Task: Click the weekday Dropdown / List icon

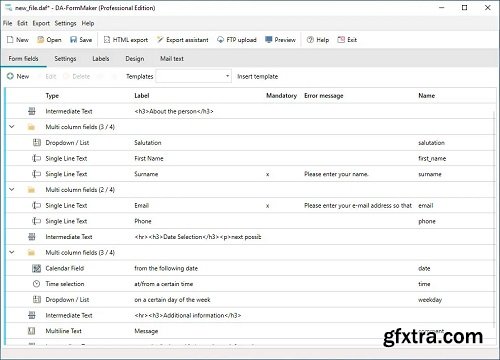Action: 37,300
